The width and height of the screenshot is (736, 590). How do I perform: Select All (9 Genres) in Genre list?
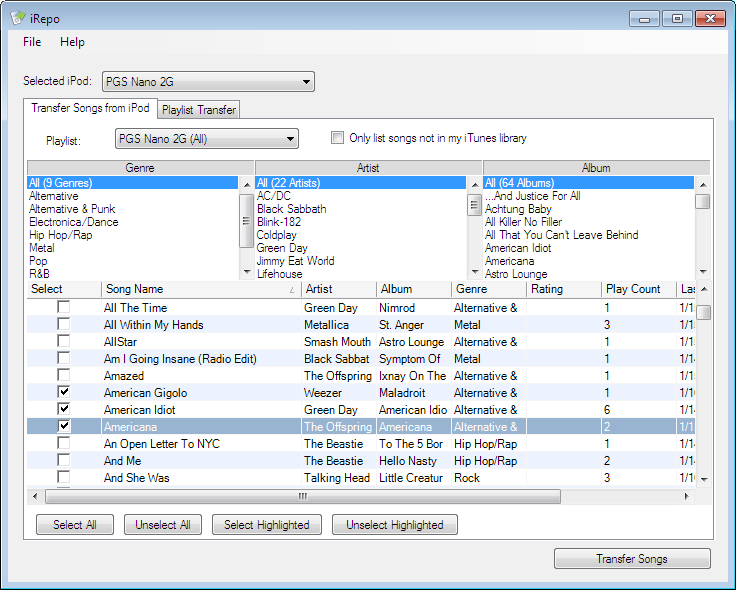[132, 183]
